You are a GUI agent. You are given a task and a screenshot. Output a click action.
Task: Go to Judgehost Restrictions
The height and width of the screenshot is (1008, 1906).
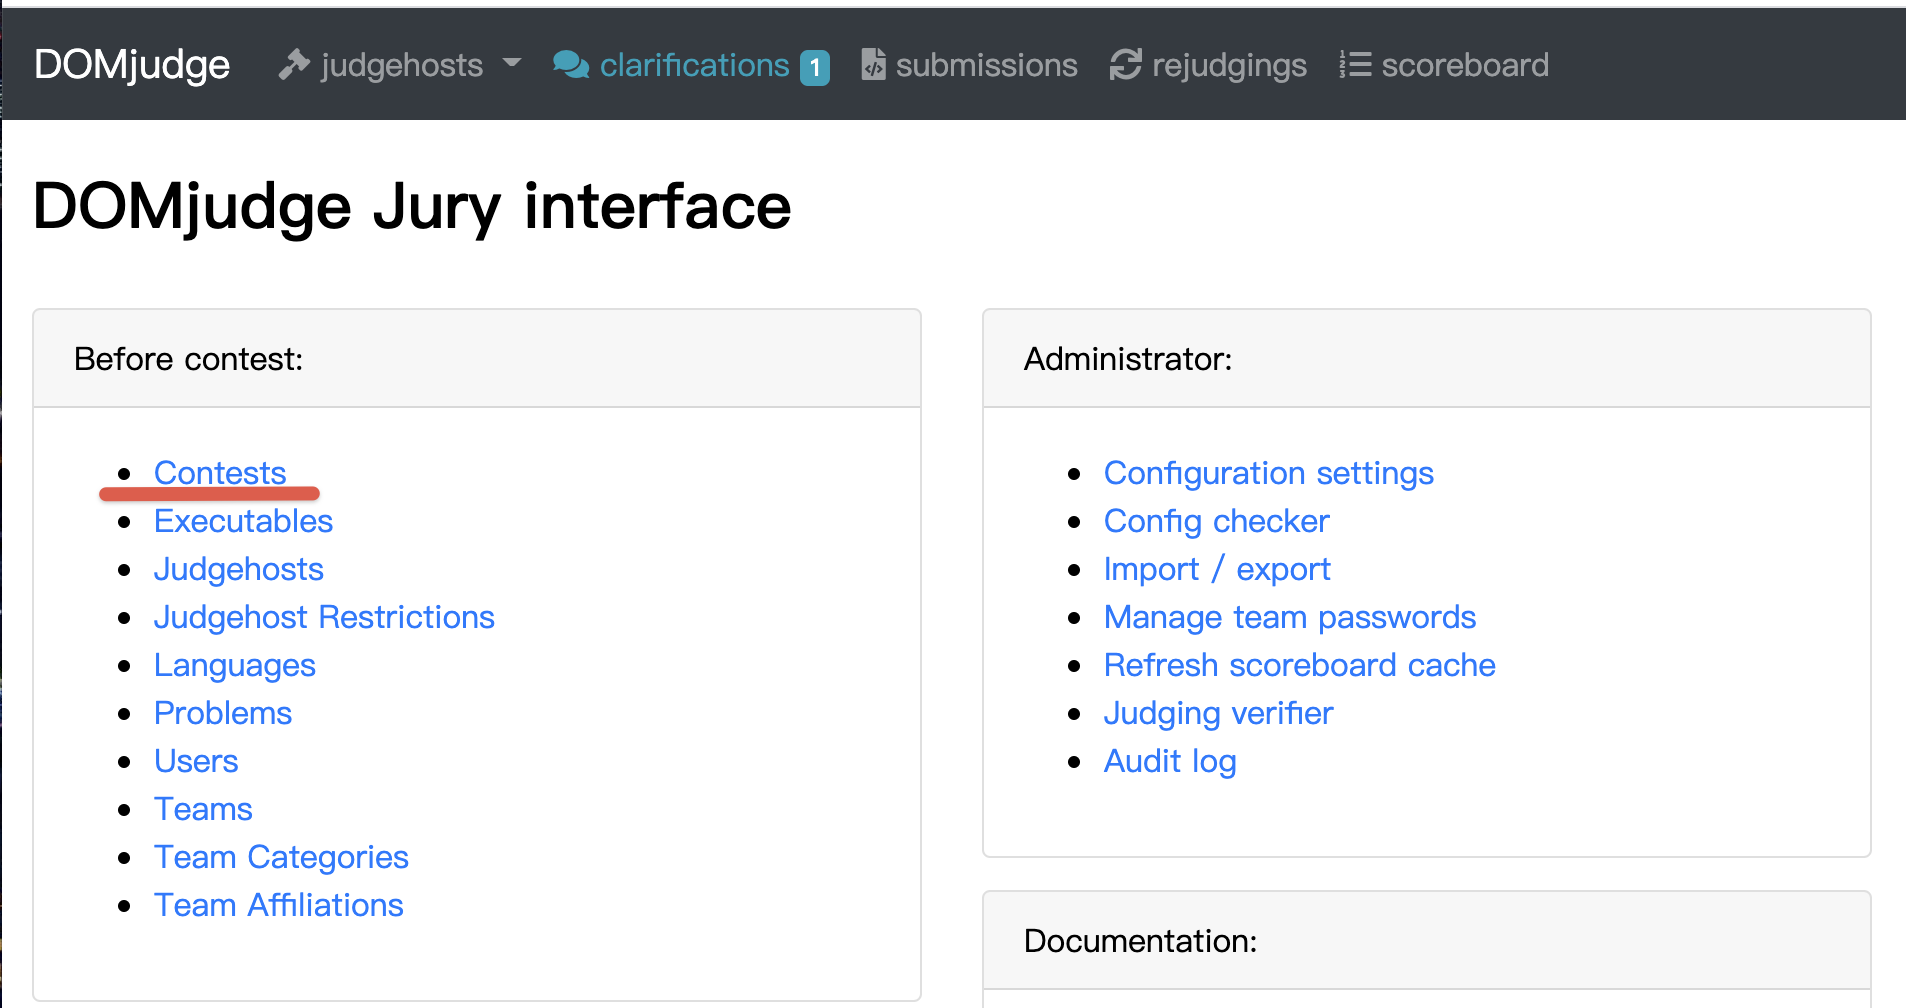pyautogui.click(x=324, y=617)
